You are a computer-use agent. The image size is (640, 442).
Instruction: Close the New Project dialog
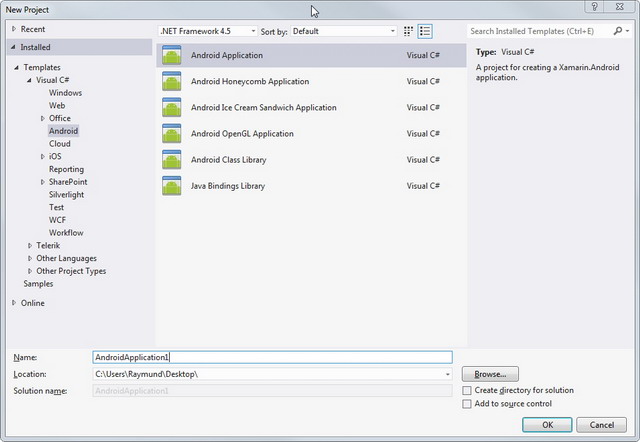pyautogui.click(x=619, y=7)
